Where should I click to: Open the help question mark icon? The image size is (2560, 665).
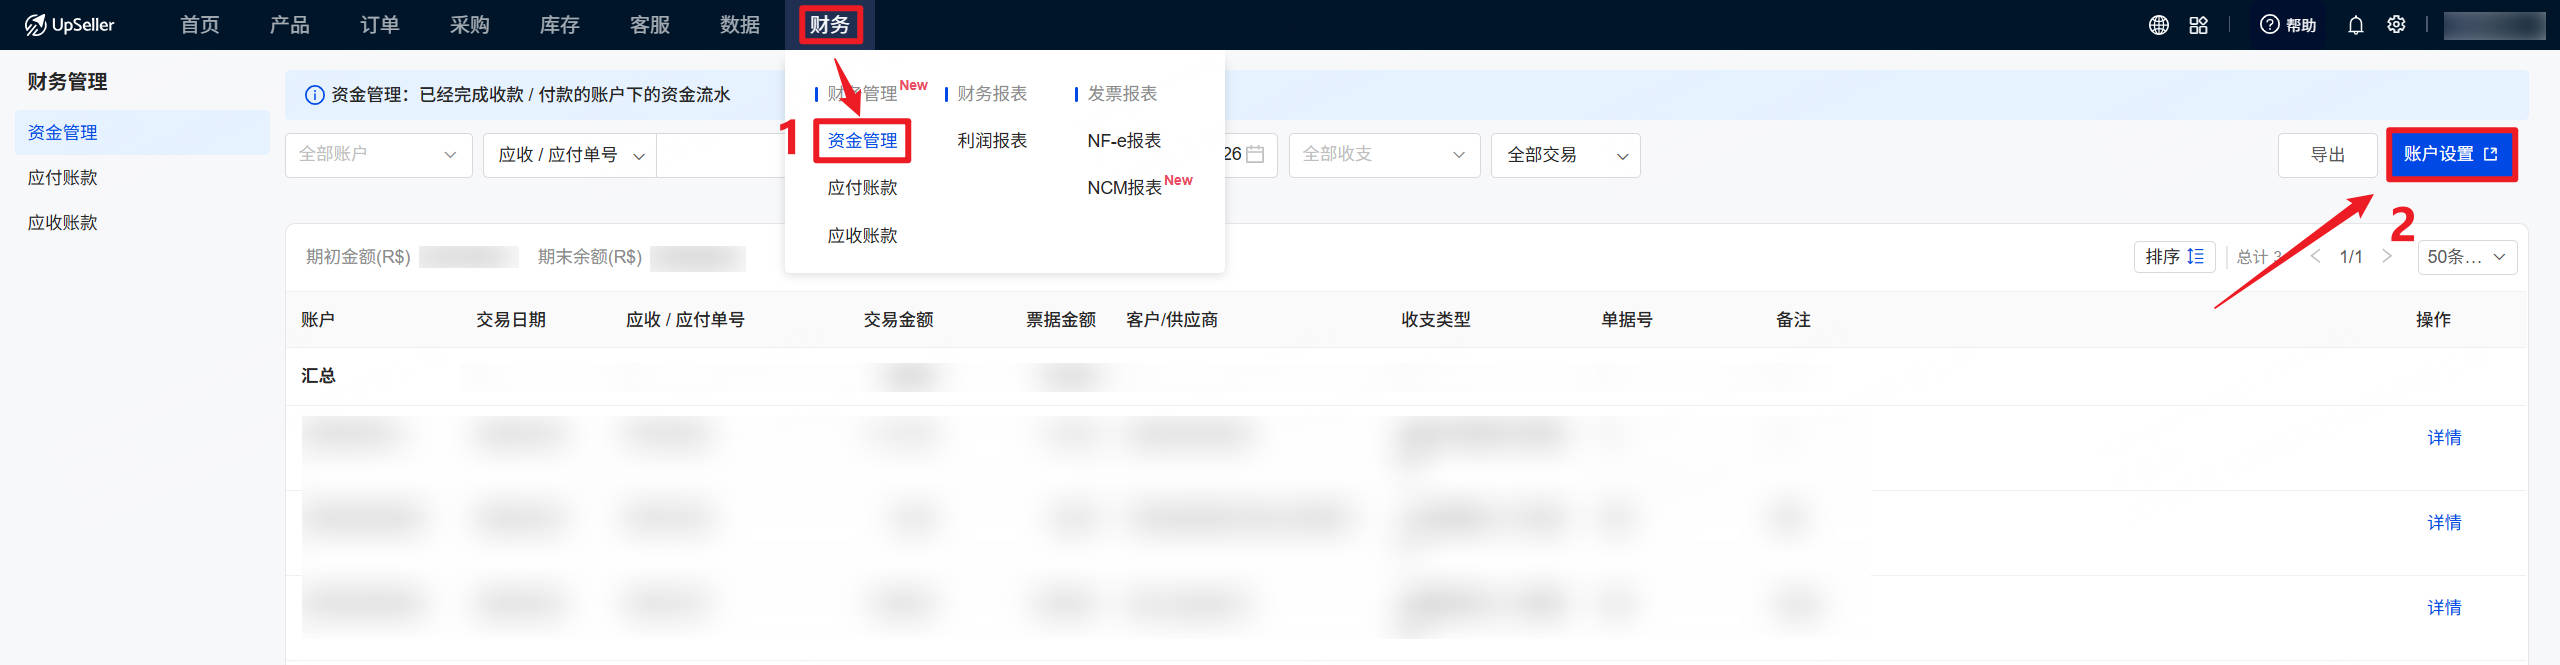(2269, 25)
